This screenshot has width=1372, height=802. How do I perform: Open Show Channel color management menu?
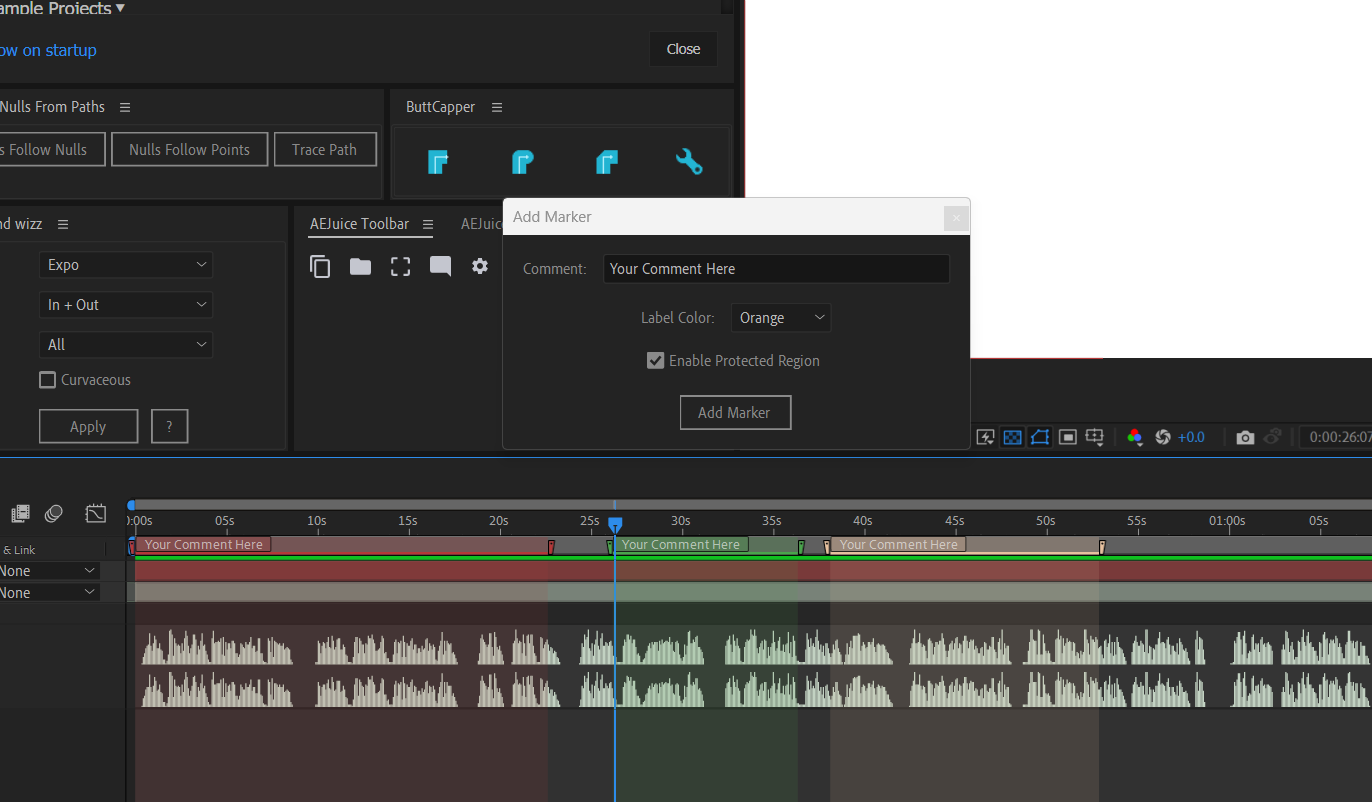coord(1134,437)
